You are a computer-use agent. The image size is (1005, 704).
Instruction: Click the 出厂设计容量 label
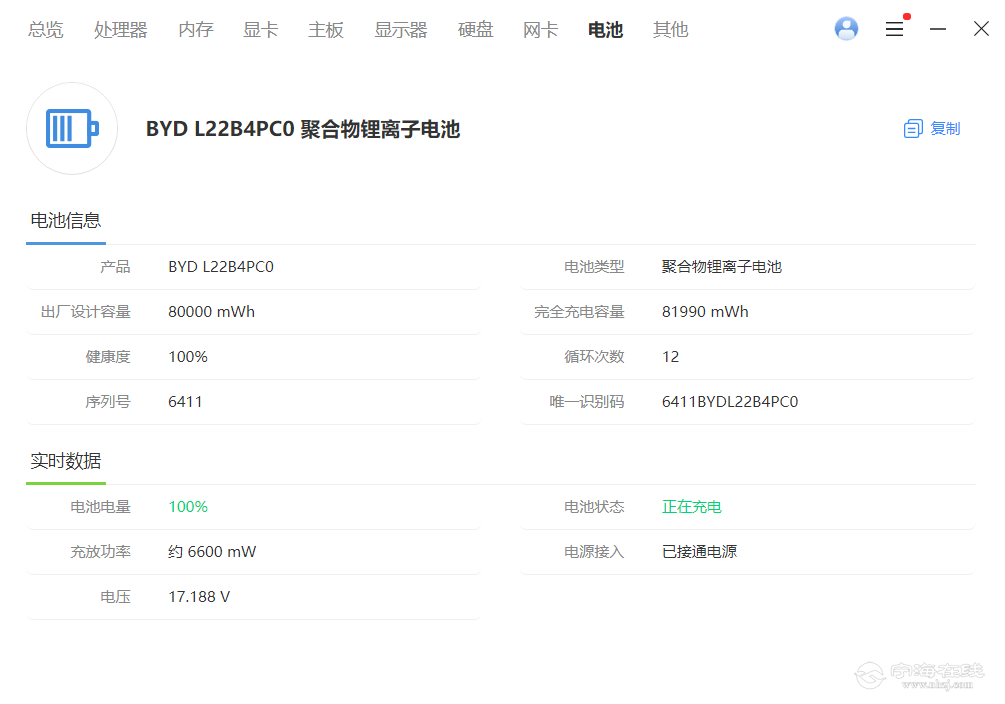click(x=85, y=312)
